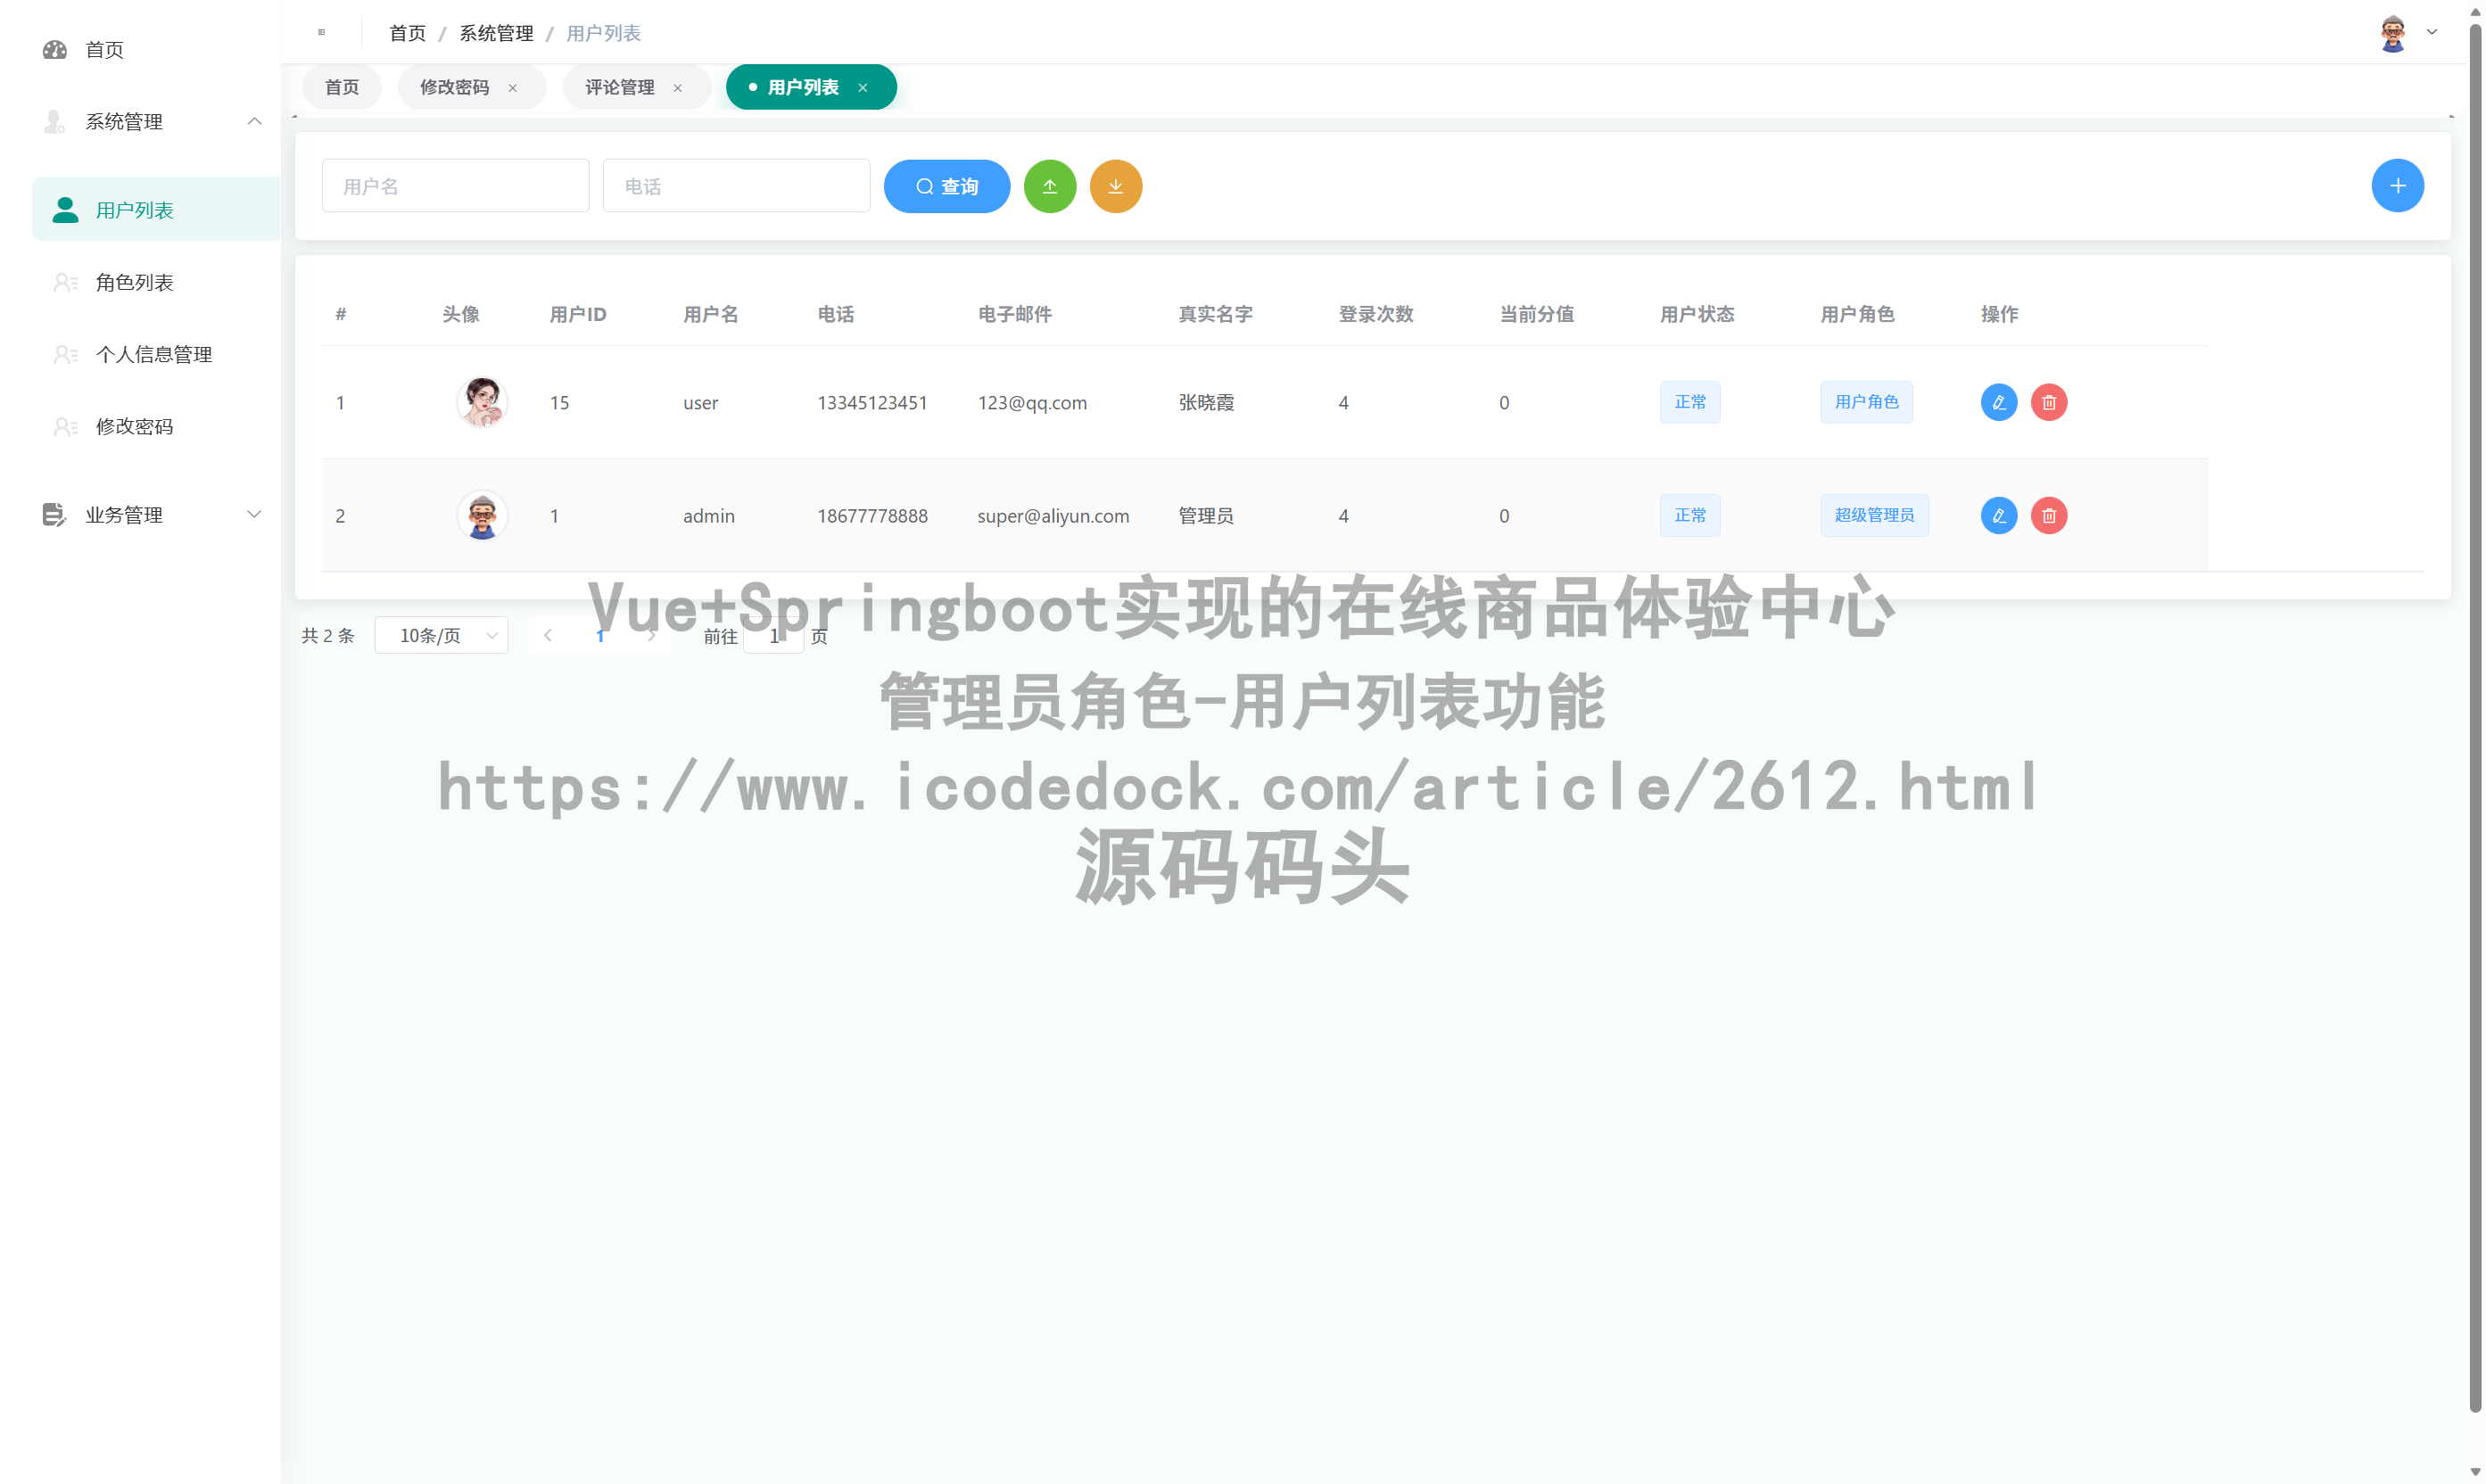Click the green export upload icon
The width and height of the screenshot is (2486, 1484).
[1050, 186]
